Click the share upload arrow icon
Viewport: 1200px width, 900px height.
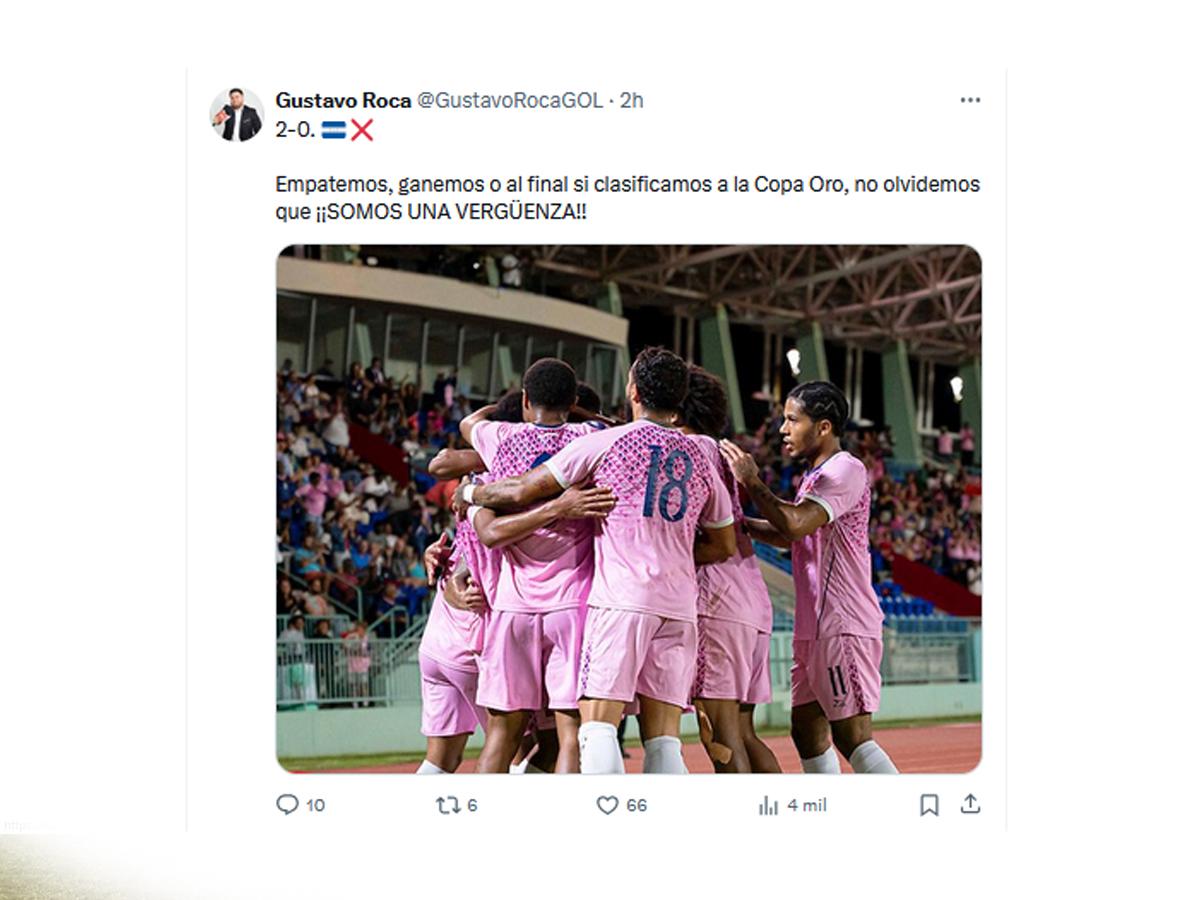point(970,804)
